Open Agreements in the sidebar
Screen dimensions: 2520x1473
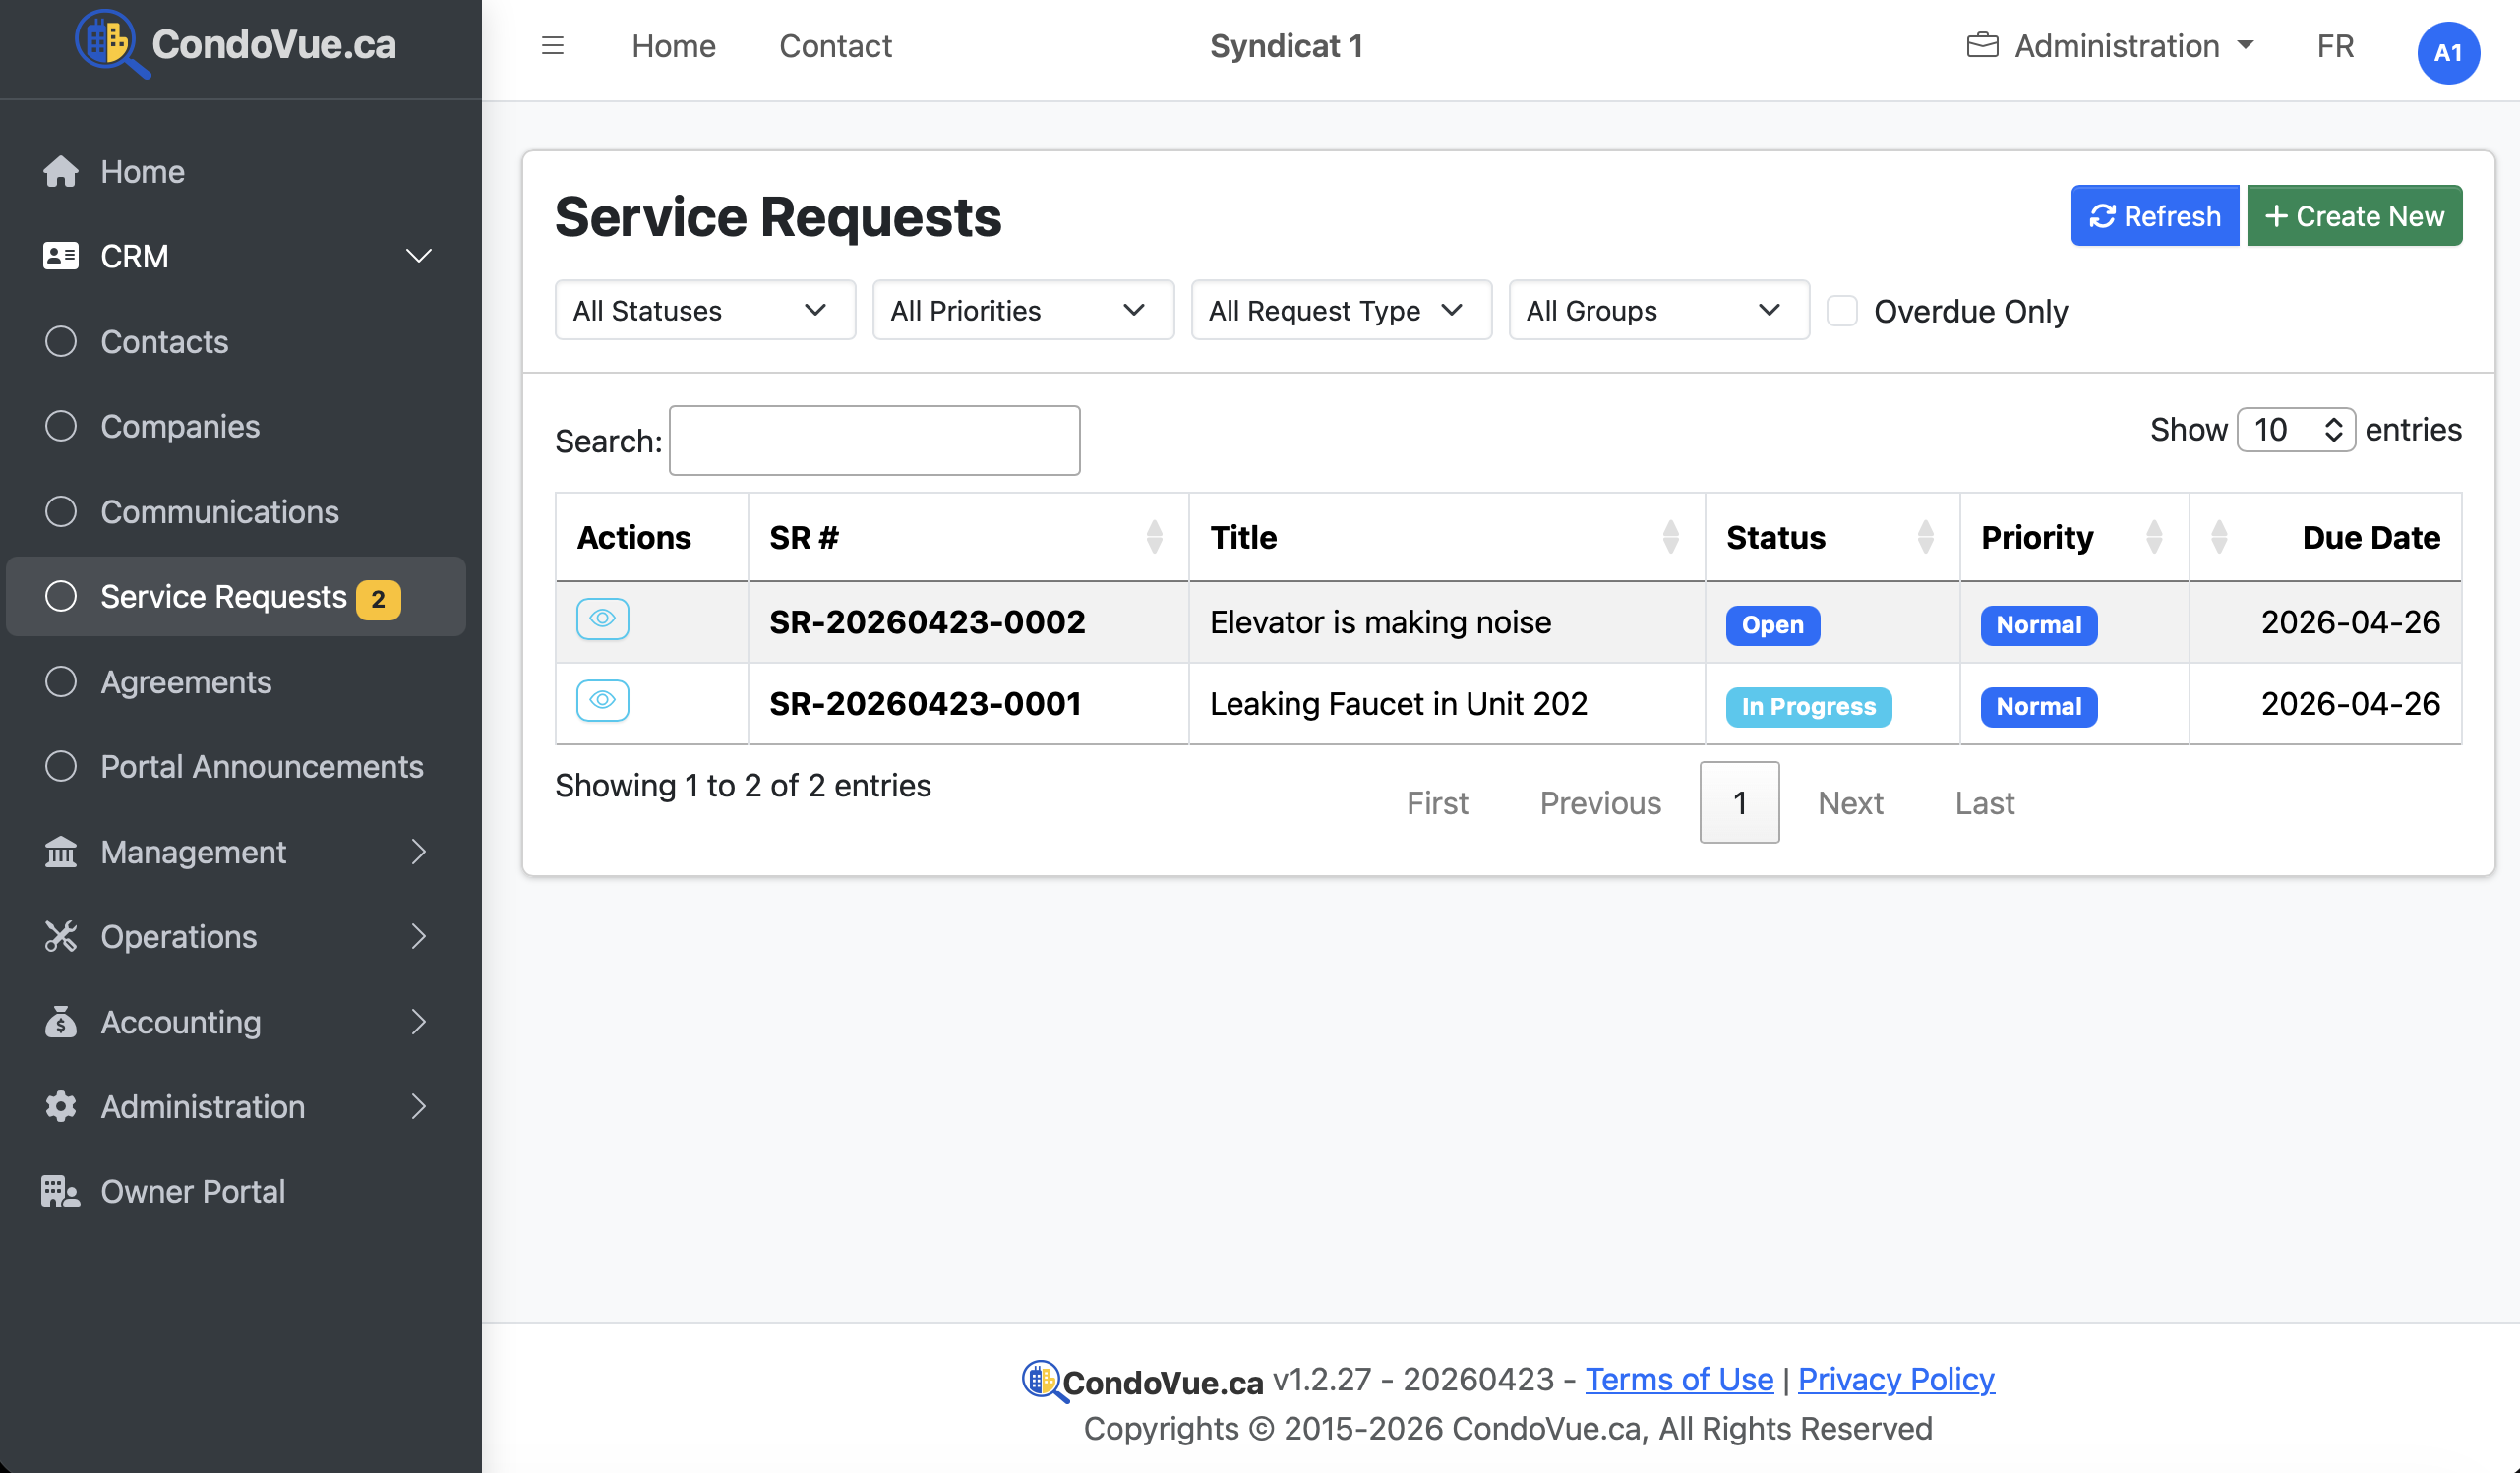pos(186,681)
